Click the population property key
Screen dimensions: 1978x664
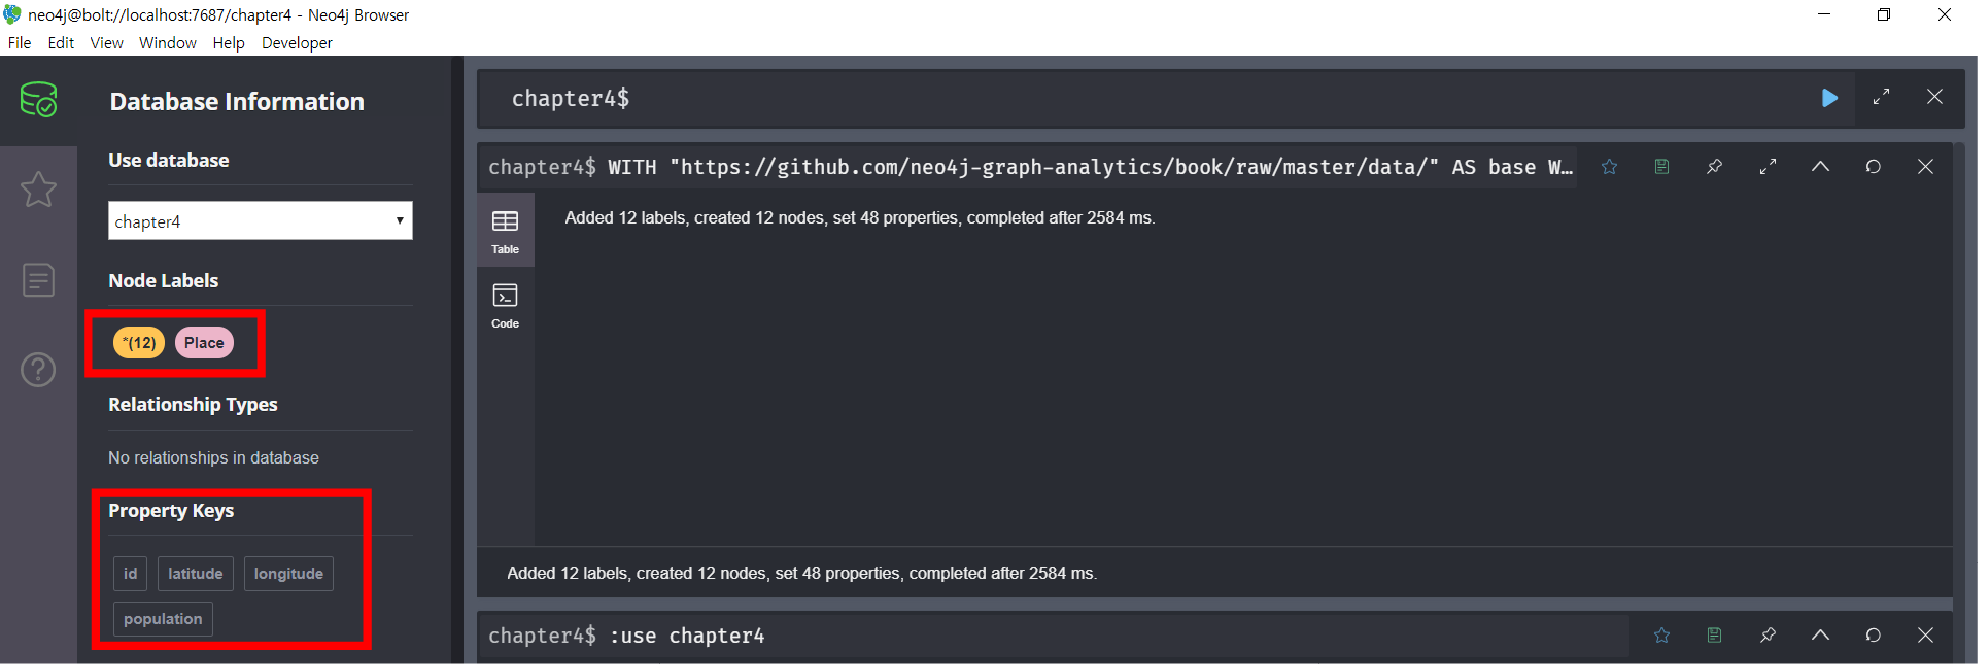tap(163, 619)
